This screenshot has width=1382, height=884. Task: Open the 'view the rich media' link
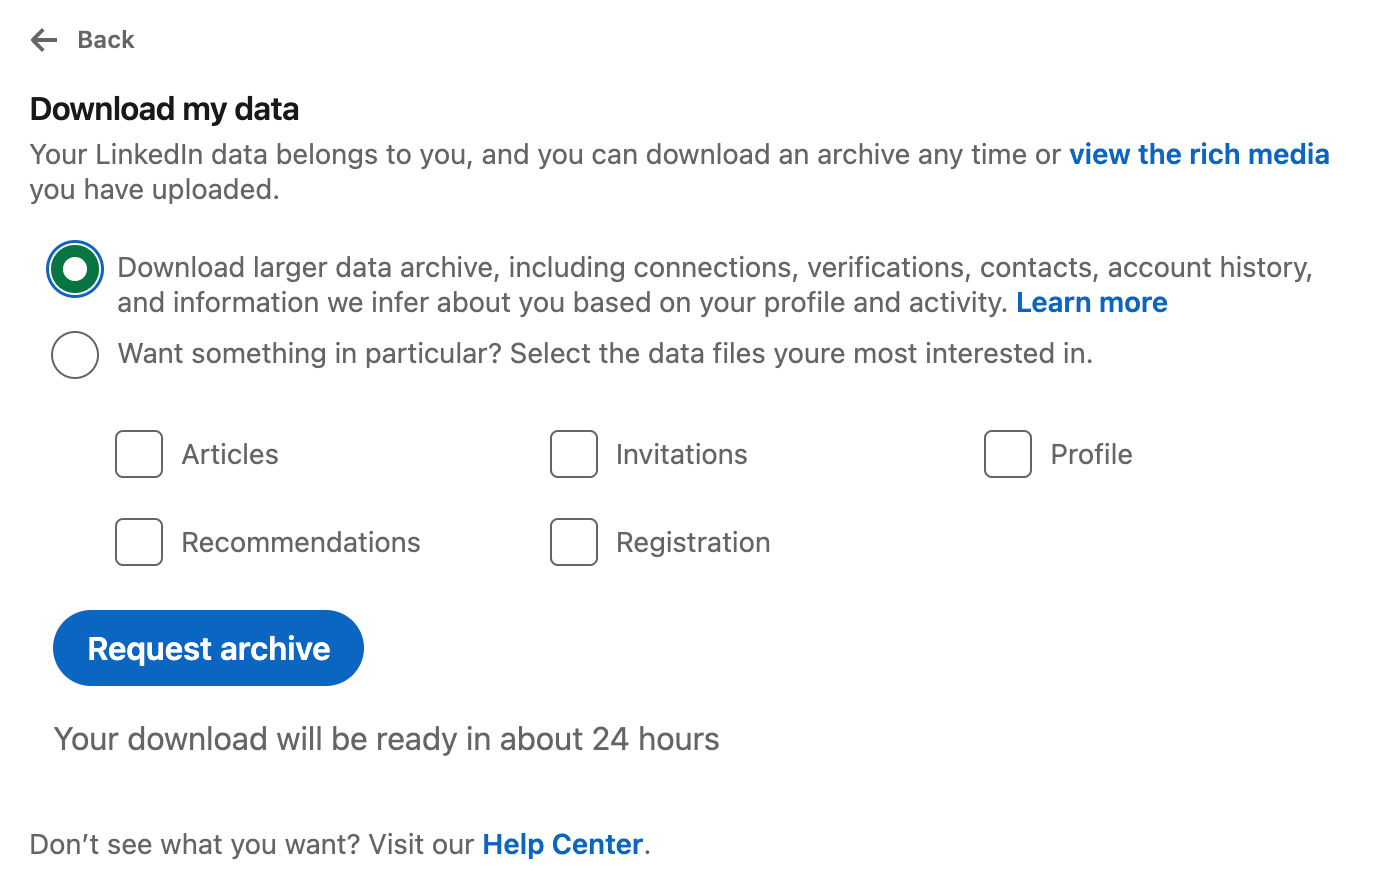click(x=1199, y=154)
